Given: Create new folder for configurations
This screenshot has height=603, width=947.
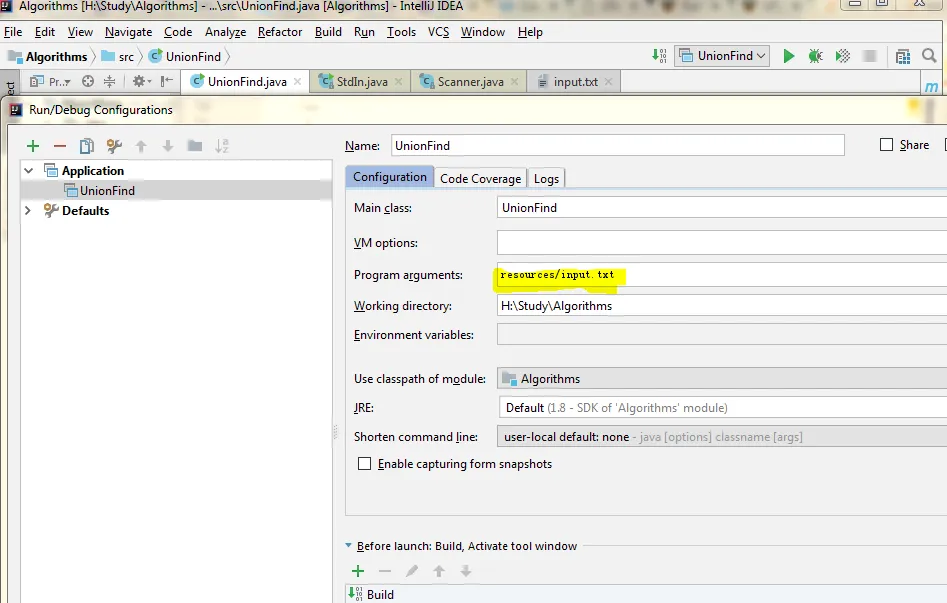Looking at the screenshot, I should tap(194, 146).
